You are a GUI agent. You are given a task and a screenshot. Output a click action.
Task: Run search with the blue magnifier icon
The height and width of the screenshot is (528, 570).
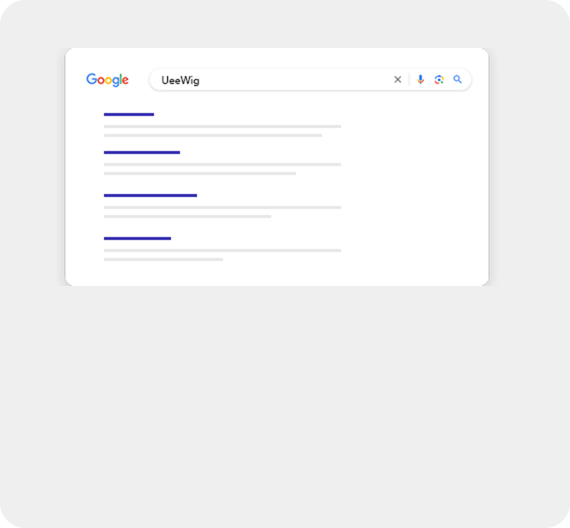(x=457, y=79)
